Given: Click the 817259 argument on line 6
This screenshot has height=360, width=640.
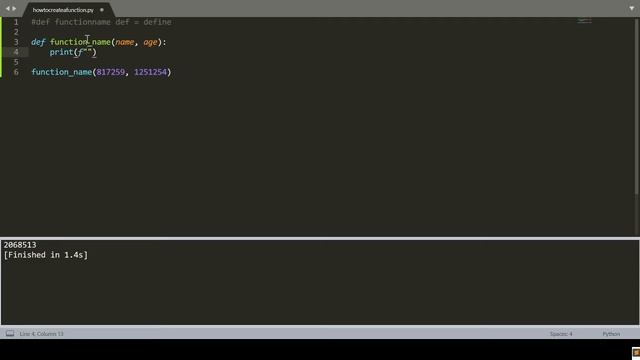Looking at the screenshot, I should coord(111,72).
